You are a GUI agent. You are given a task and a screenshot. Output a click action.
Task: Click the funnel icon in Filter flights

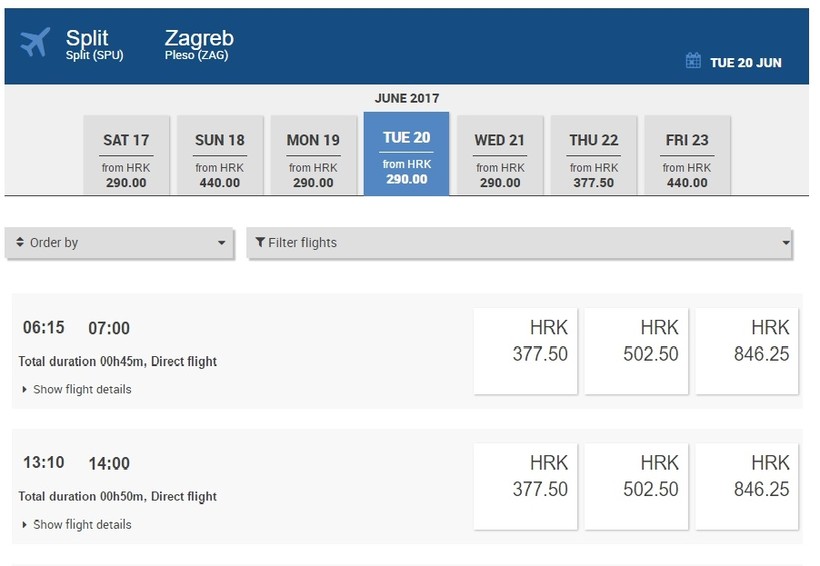260,243
